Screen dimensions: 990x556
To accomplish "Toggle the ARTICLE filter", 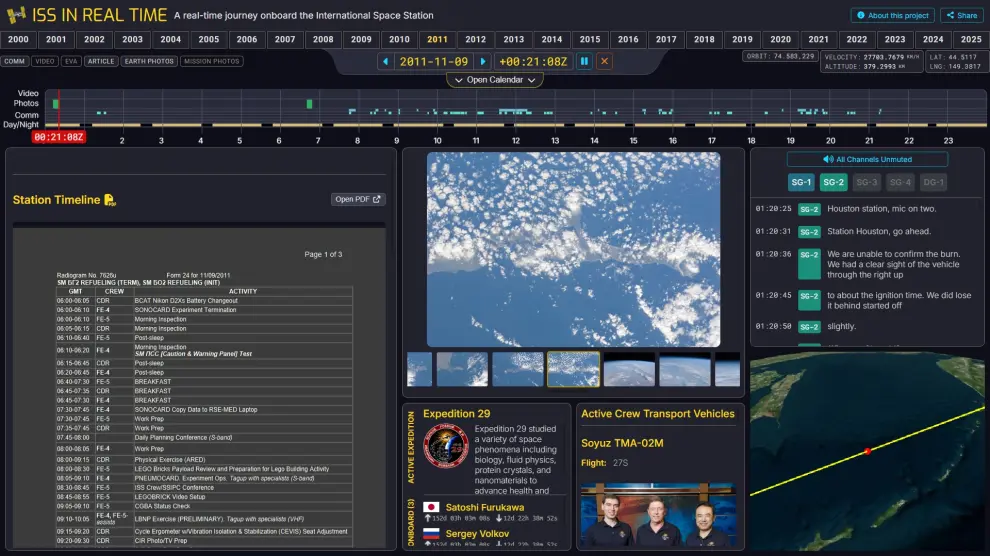I will [x=101, y=61].
